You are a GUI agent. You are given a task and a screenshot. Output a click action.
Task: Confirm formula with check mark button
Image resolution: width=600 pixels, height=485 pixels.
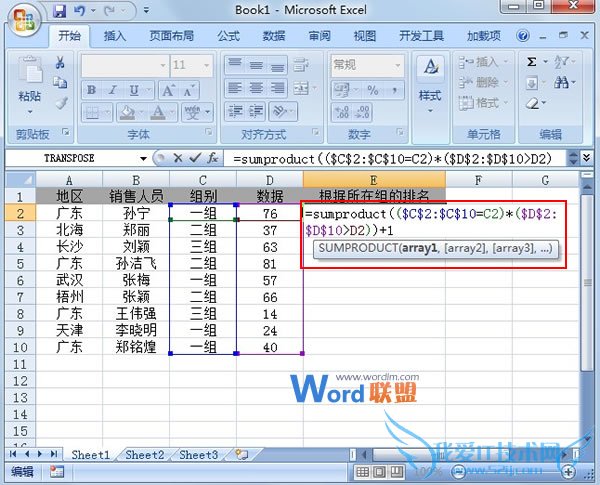(x=195, y=158)
